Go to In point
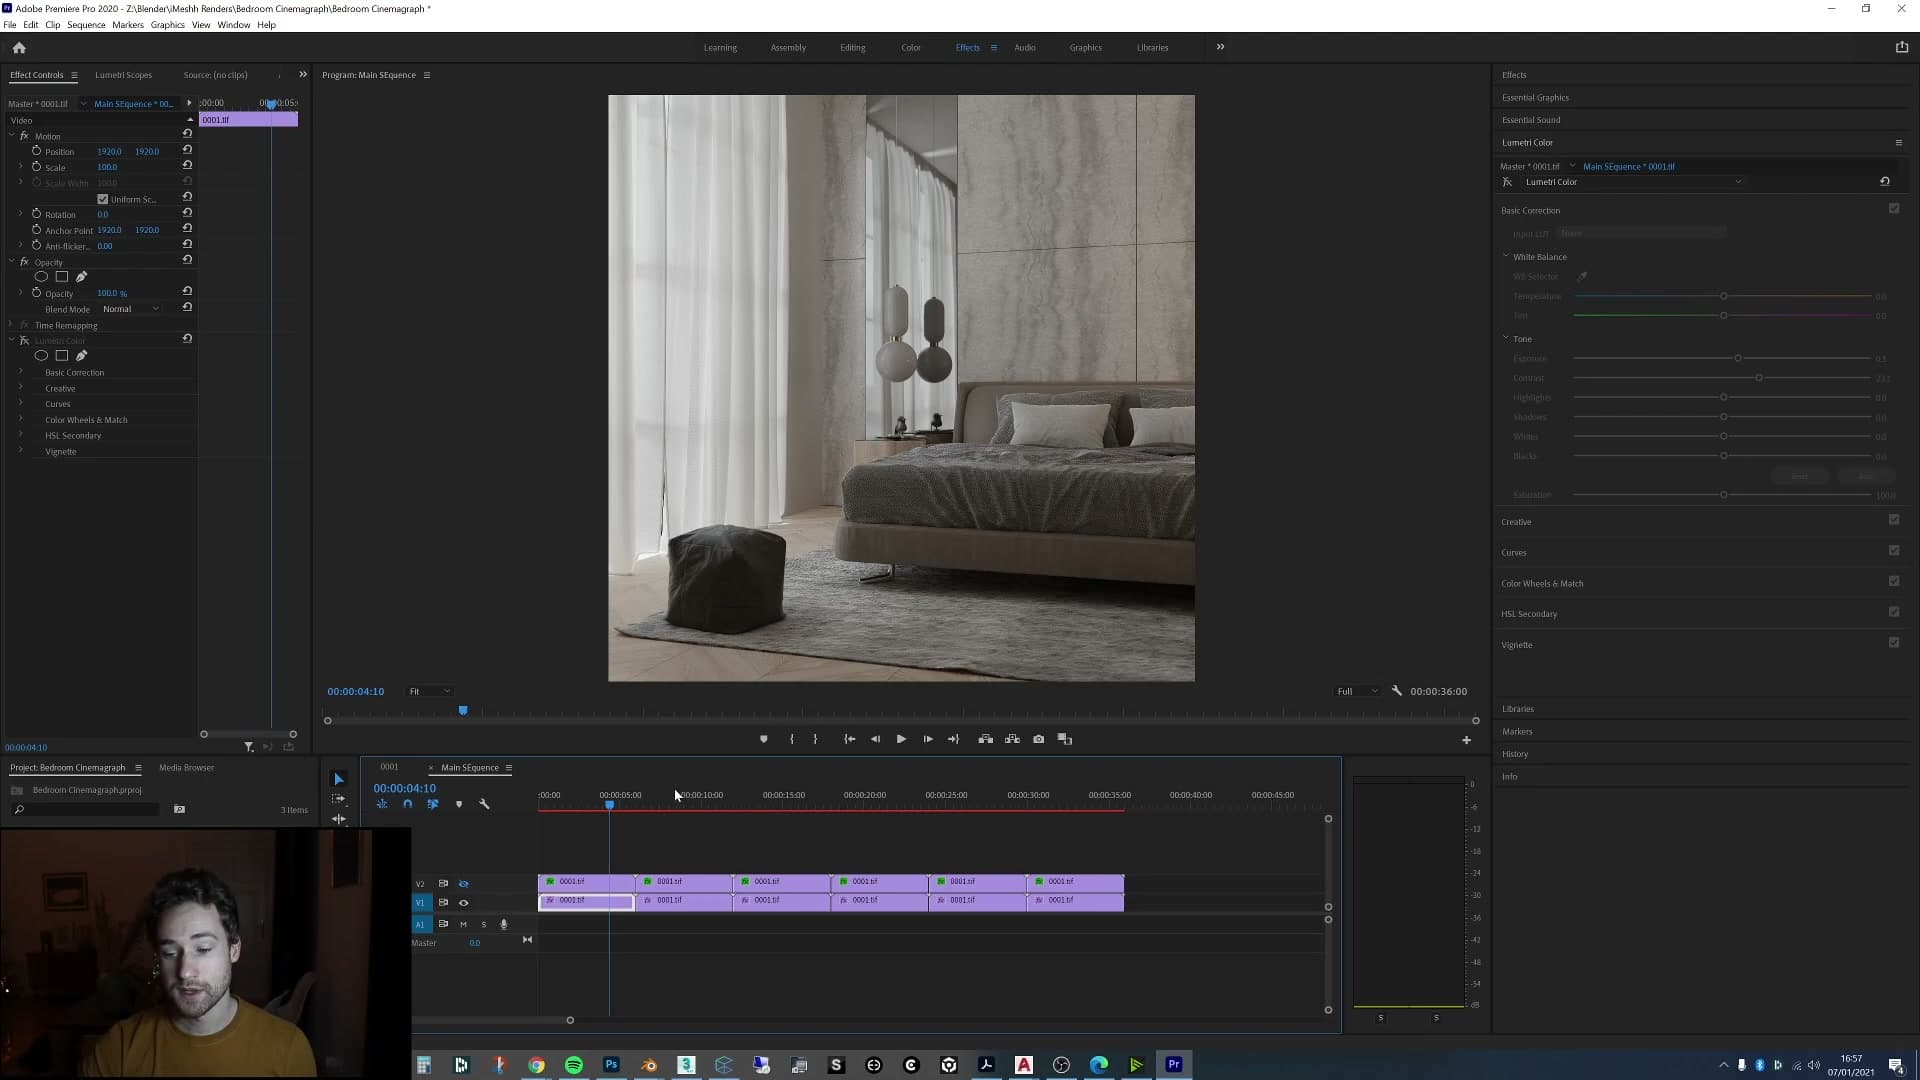This screenshot has width=1920, height=1080. (x=850, y=739)
